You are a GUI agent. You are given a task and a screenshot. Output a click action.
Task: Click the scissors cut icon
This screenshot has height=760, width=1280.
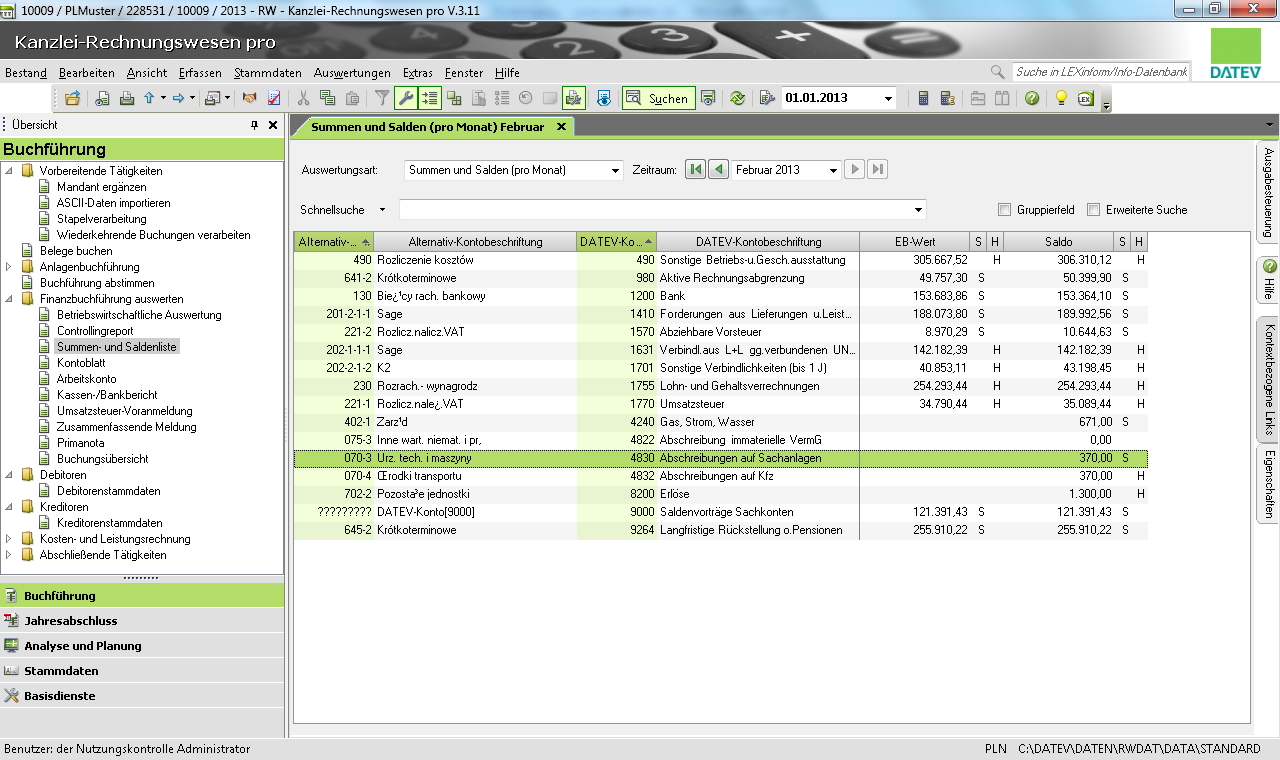(x=303, y=98)
